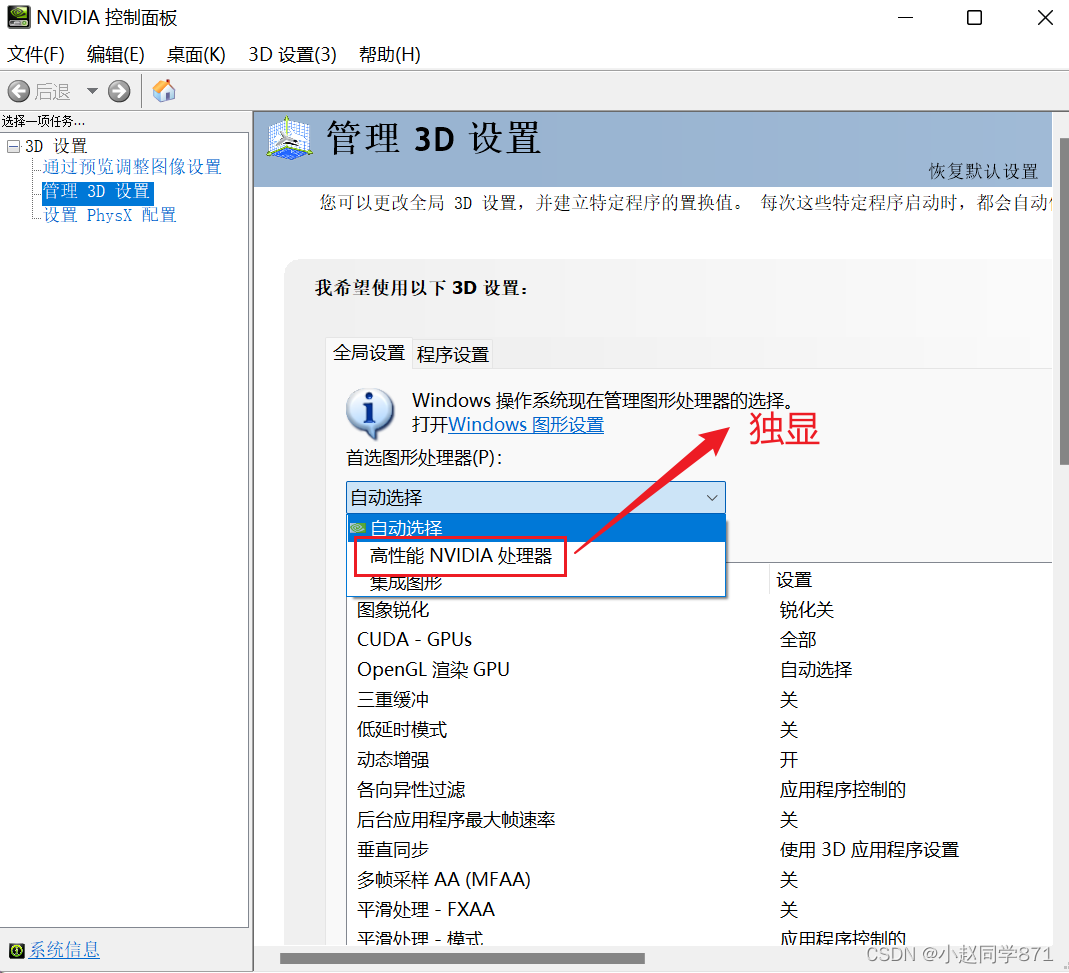Select the 平滑处理 - FXAA row
Screen dimensions: 1069x973
click(699, 910)
